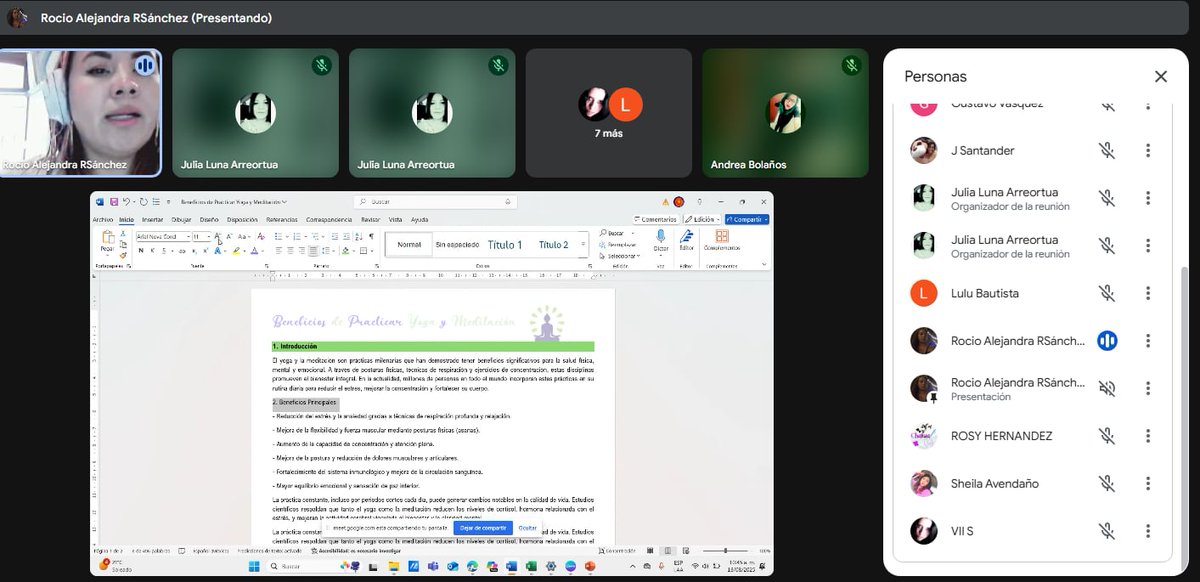Expand the Word styles gallery

click(583, 243)
